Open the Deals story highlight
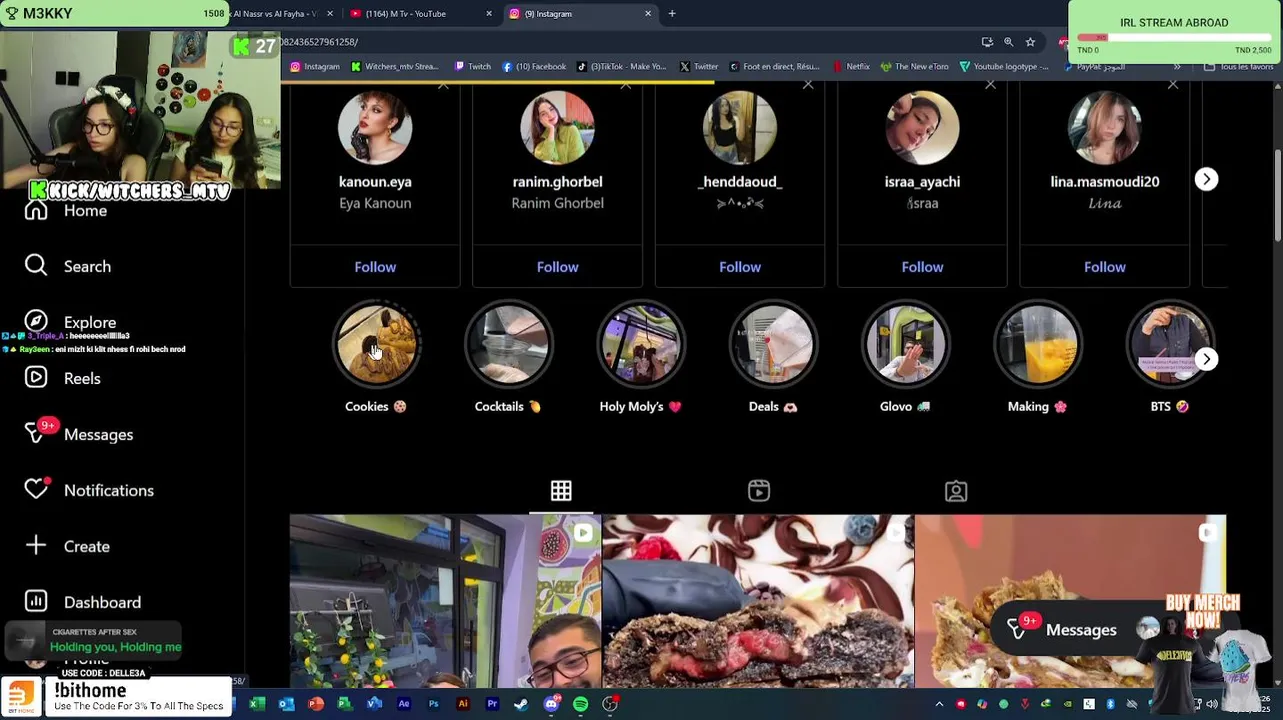 773,344
